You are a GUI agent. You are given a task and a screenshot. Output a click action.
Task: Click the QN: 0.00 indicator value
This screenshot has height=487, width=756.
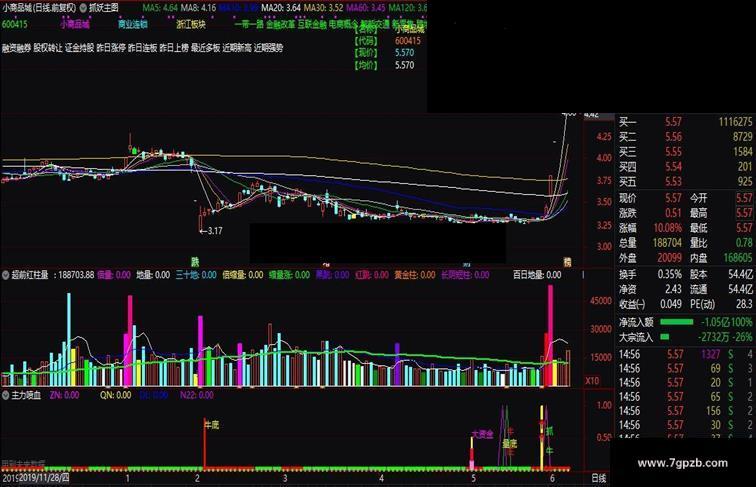click(x=115, y=395)
